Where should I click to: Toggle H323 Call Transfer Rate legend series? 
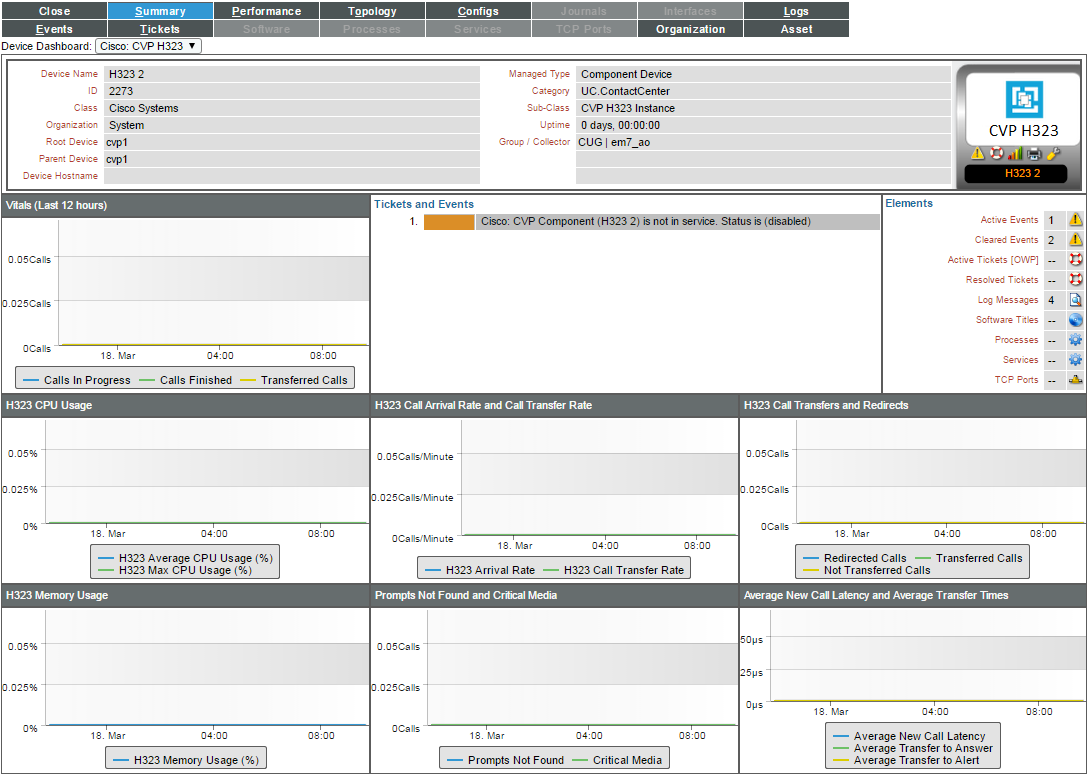[x=613, y=570]
